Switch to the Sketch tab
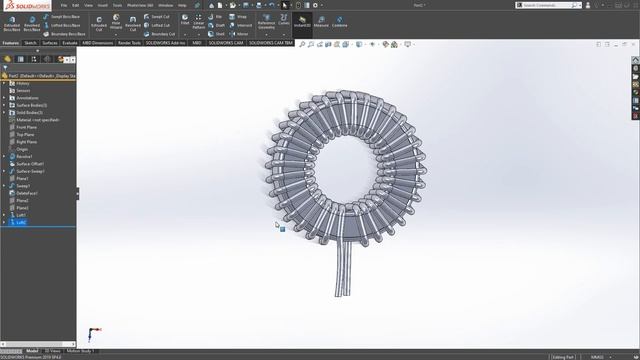 point(30,43)
